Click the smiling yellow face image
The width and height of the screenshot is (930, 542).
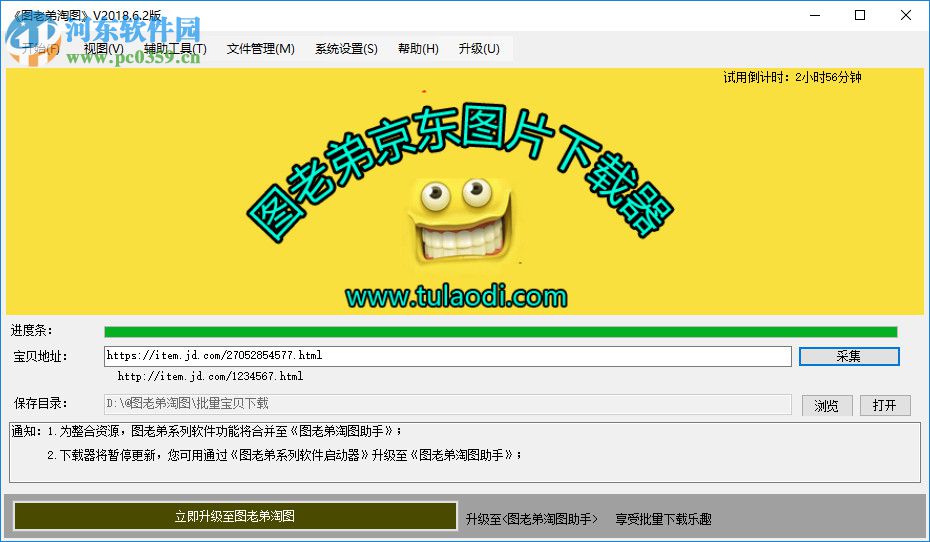coord(460,219)
